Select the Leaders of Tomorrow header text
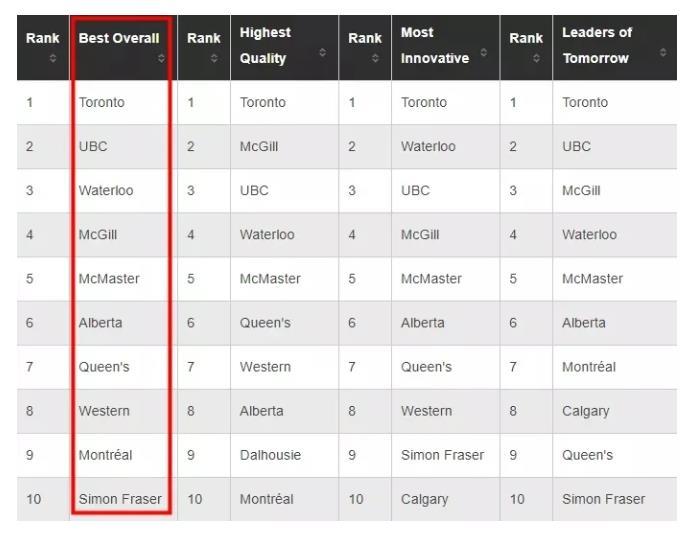The image size is (689, 533). [597, 45]
